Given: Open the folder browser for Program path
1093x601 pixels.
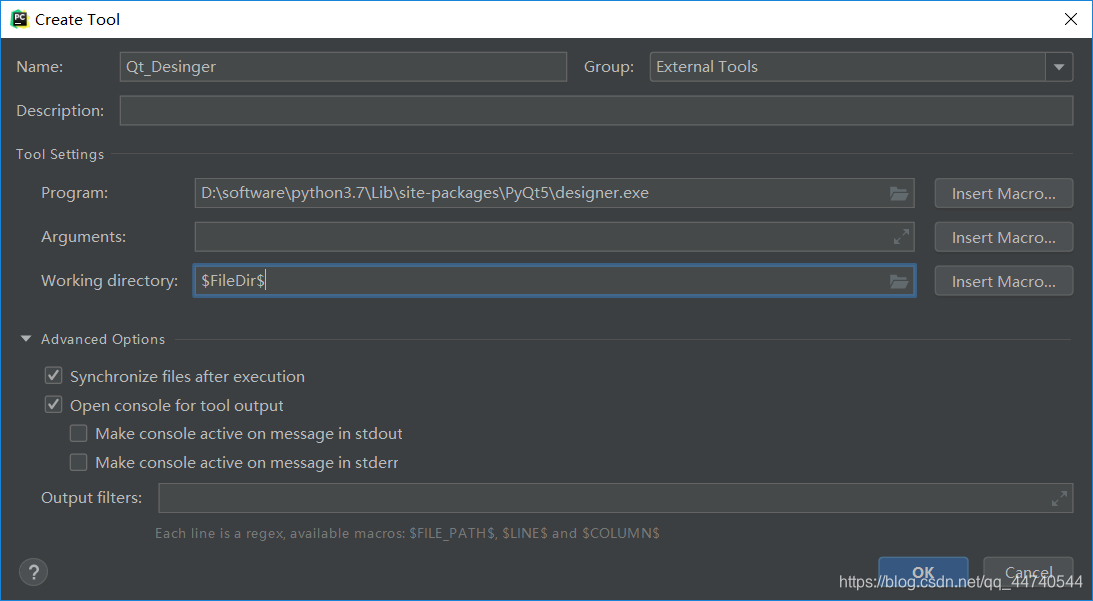Looking at the screenshot, I should pyautogui.click(x=898, y=193).
